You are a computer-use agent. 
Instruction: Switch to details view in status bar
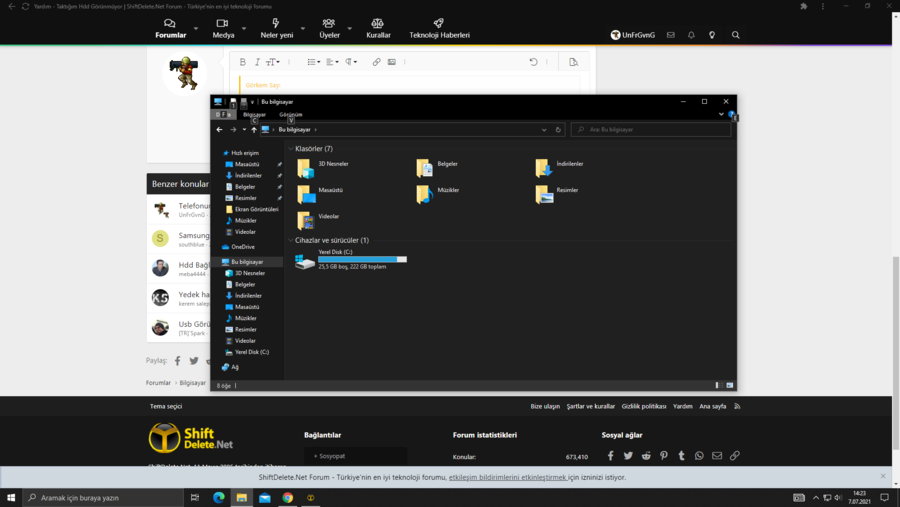(718, 385)
